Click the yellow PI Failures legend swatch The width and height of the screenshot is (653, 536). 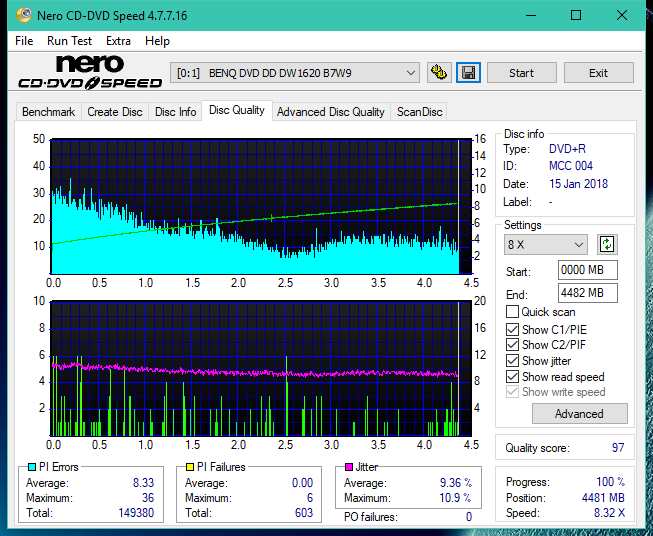click(x=190, y=467)
